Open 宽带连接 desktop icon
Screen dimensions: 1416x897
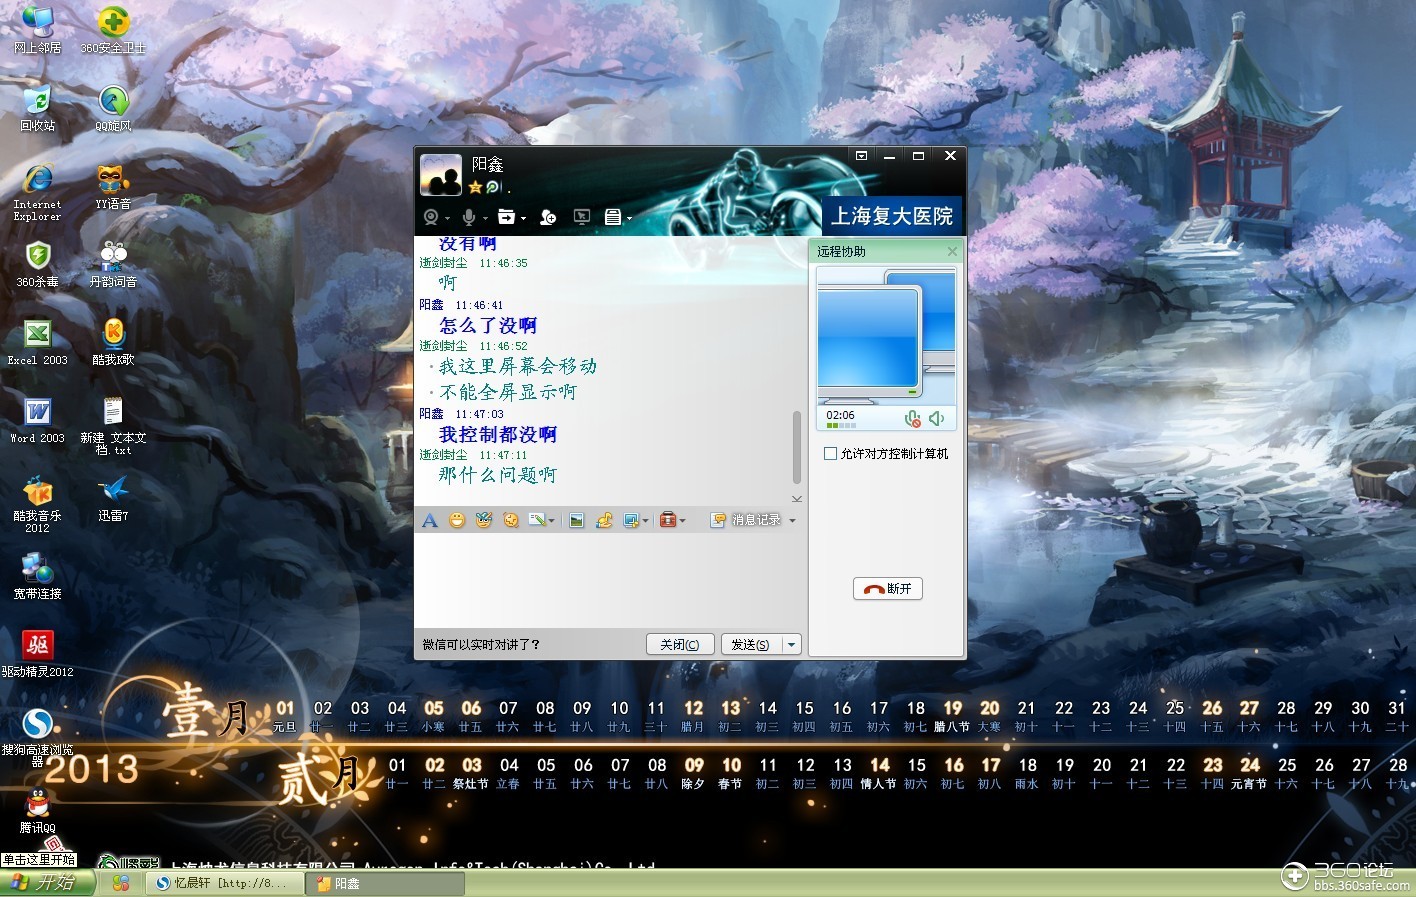37,576
